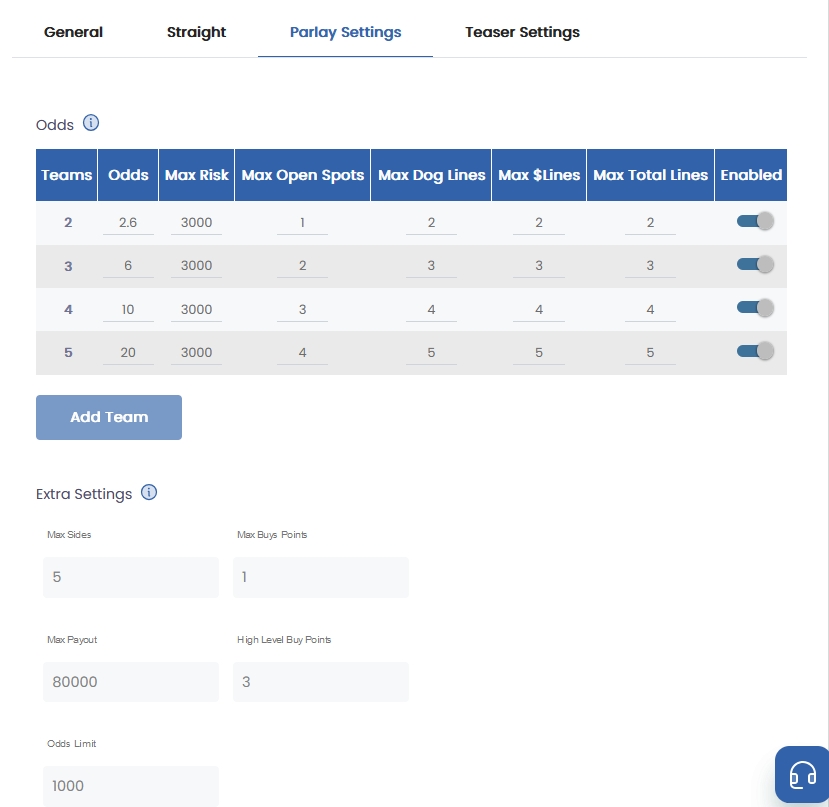Toggle the Enabled switch for 4 teams
Viewport: 829px width, 807px height.
click(x=755, y=308)
